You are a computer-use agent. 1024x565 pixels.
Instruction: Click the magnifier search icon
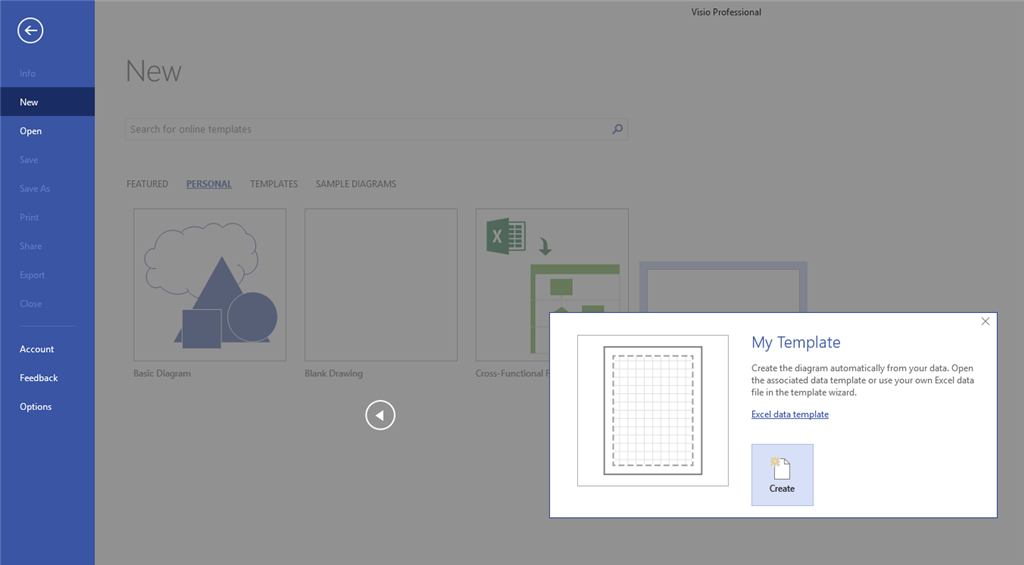point(617,129)
